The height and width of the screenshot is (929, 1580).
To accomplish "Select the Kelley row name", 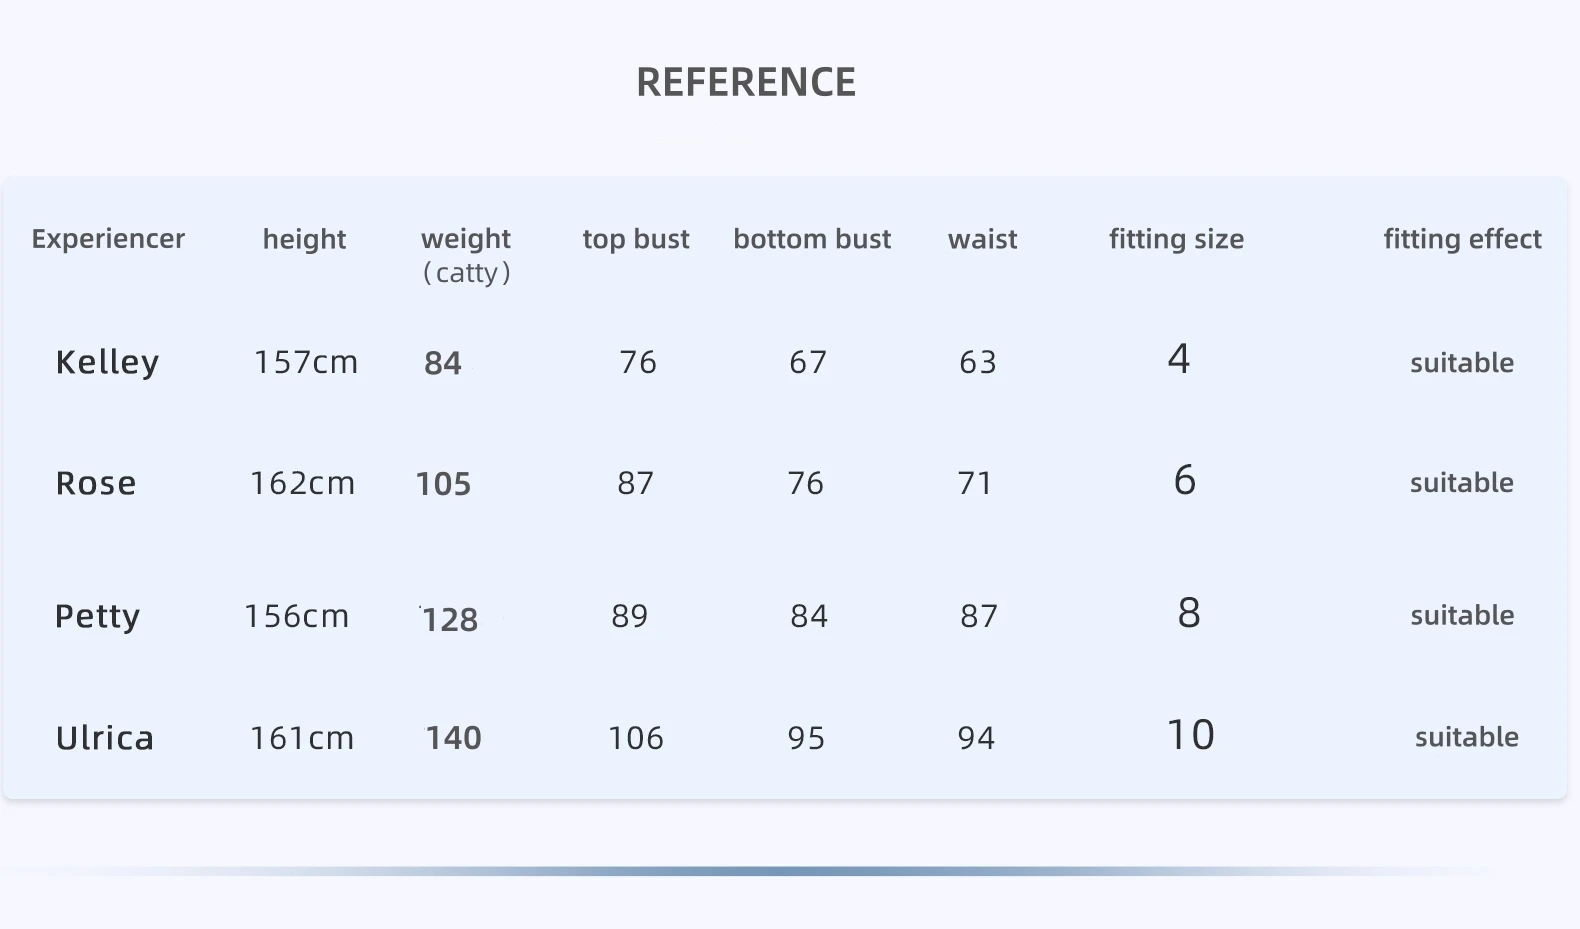I will pos(107,363).
